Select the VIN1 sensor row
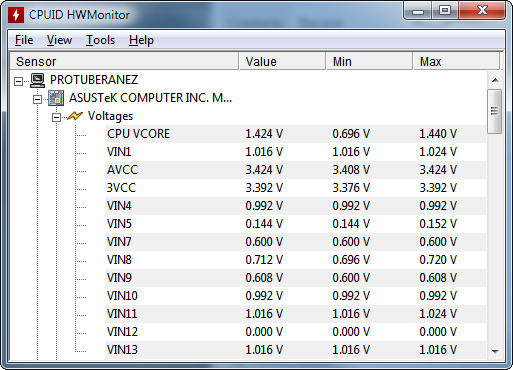Image resolution: width=513 pixels, height=370 pixels. click(x=295, y=152)
